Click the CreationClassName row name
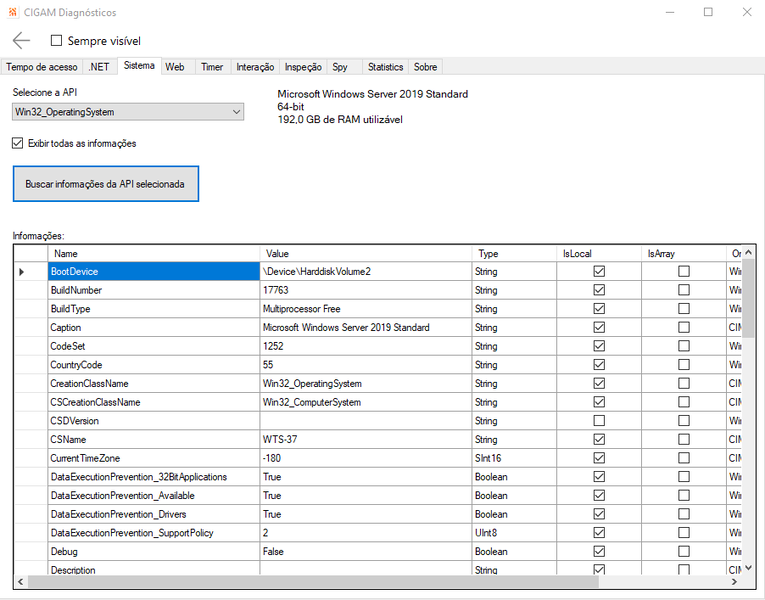Viewport: 765px width, 600px height. coord(154,383)
